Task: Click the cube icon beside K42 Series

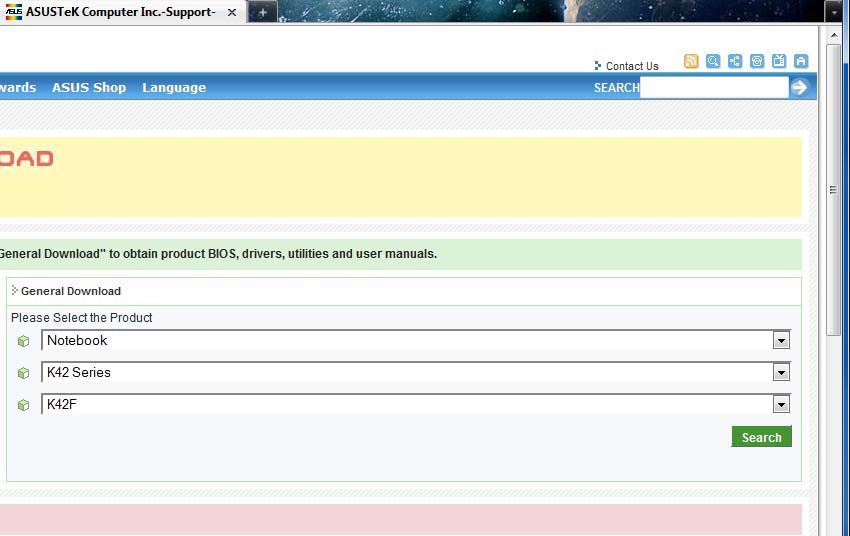Action: pos(23,373)
